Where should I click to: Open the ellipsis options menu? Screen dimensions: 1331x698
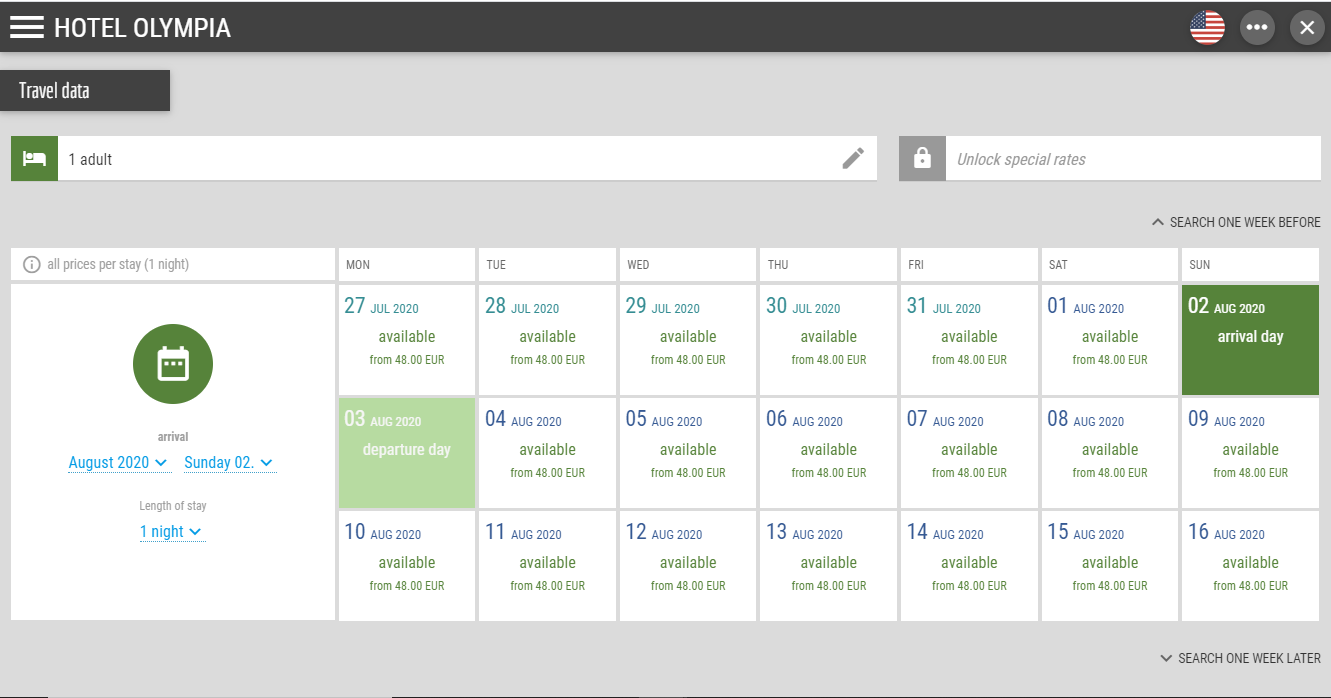coord(1257,27)
